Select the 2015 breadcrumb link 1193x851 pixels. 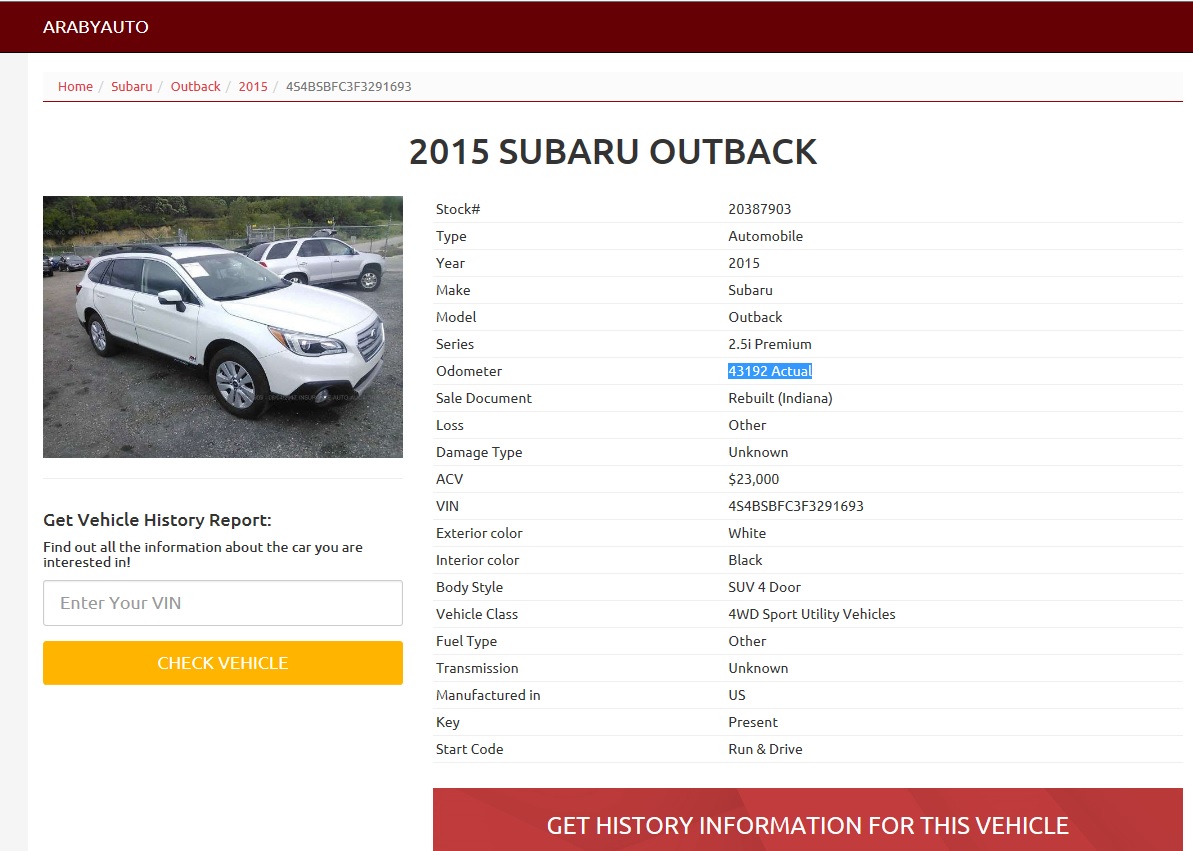point(253,87)
